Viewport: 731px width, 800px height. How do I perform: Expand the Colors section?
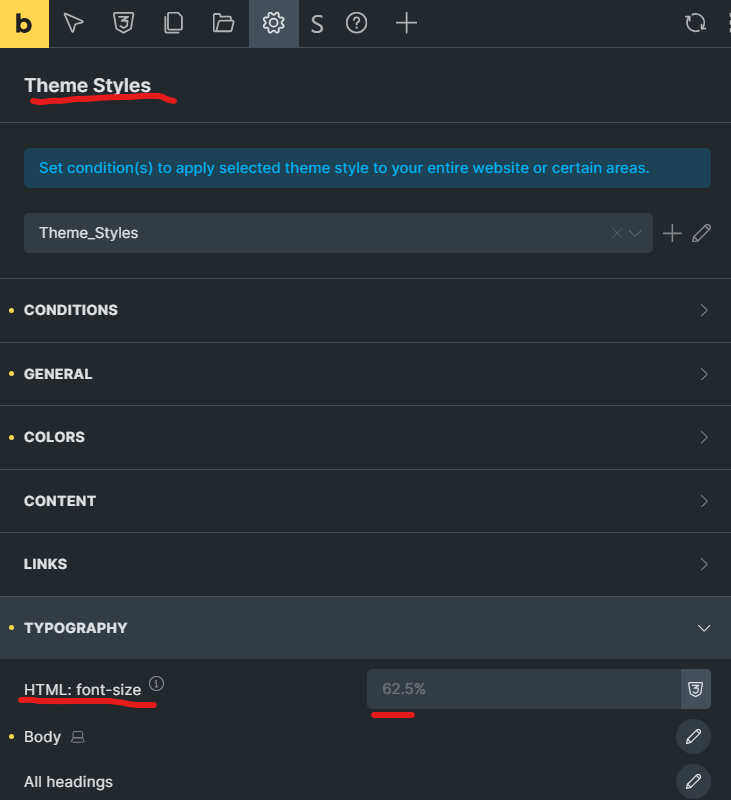(x=365, y=437)
